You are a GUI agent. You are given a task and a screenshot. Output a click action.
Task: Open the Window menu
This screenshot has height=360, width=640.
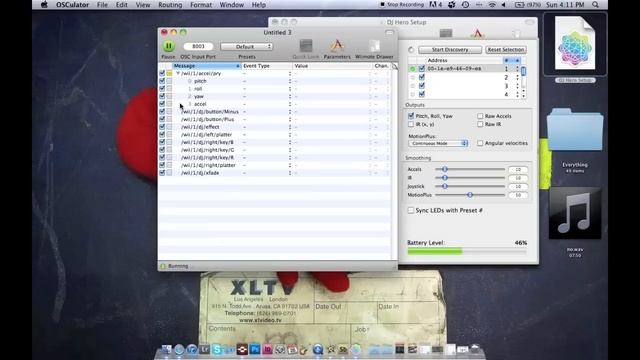(231, 5)
